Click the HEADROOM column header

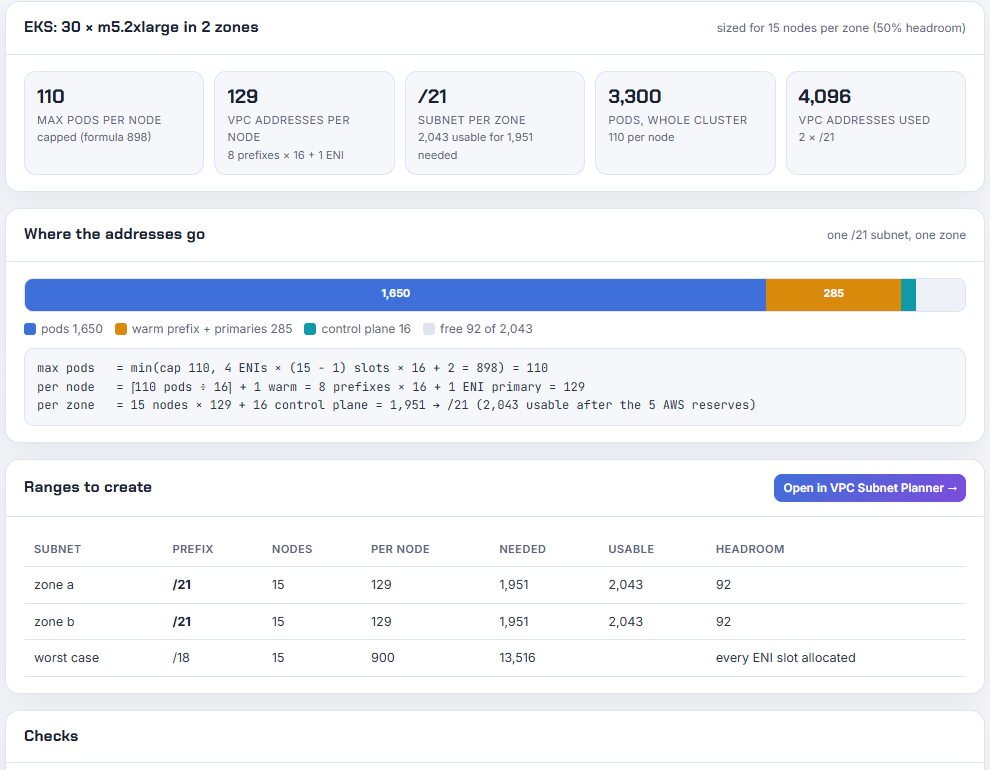(x=749, y=549)
